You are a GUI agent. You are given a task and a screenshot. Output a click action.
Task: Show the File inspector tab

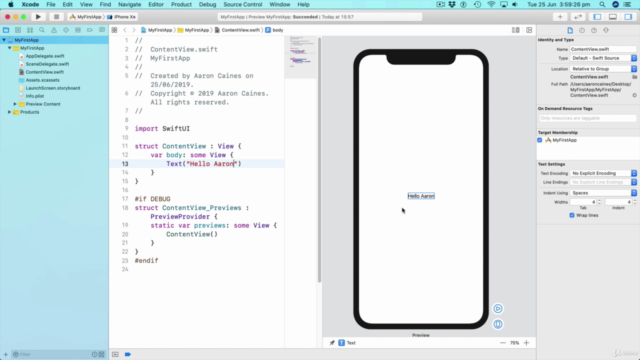[x=570, y=30]
